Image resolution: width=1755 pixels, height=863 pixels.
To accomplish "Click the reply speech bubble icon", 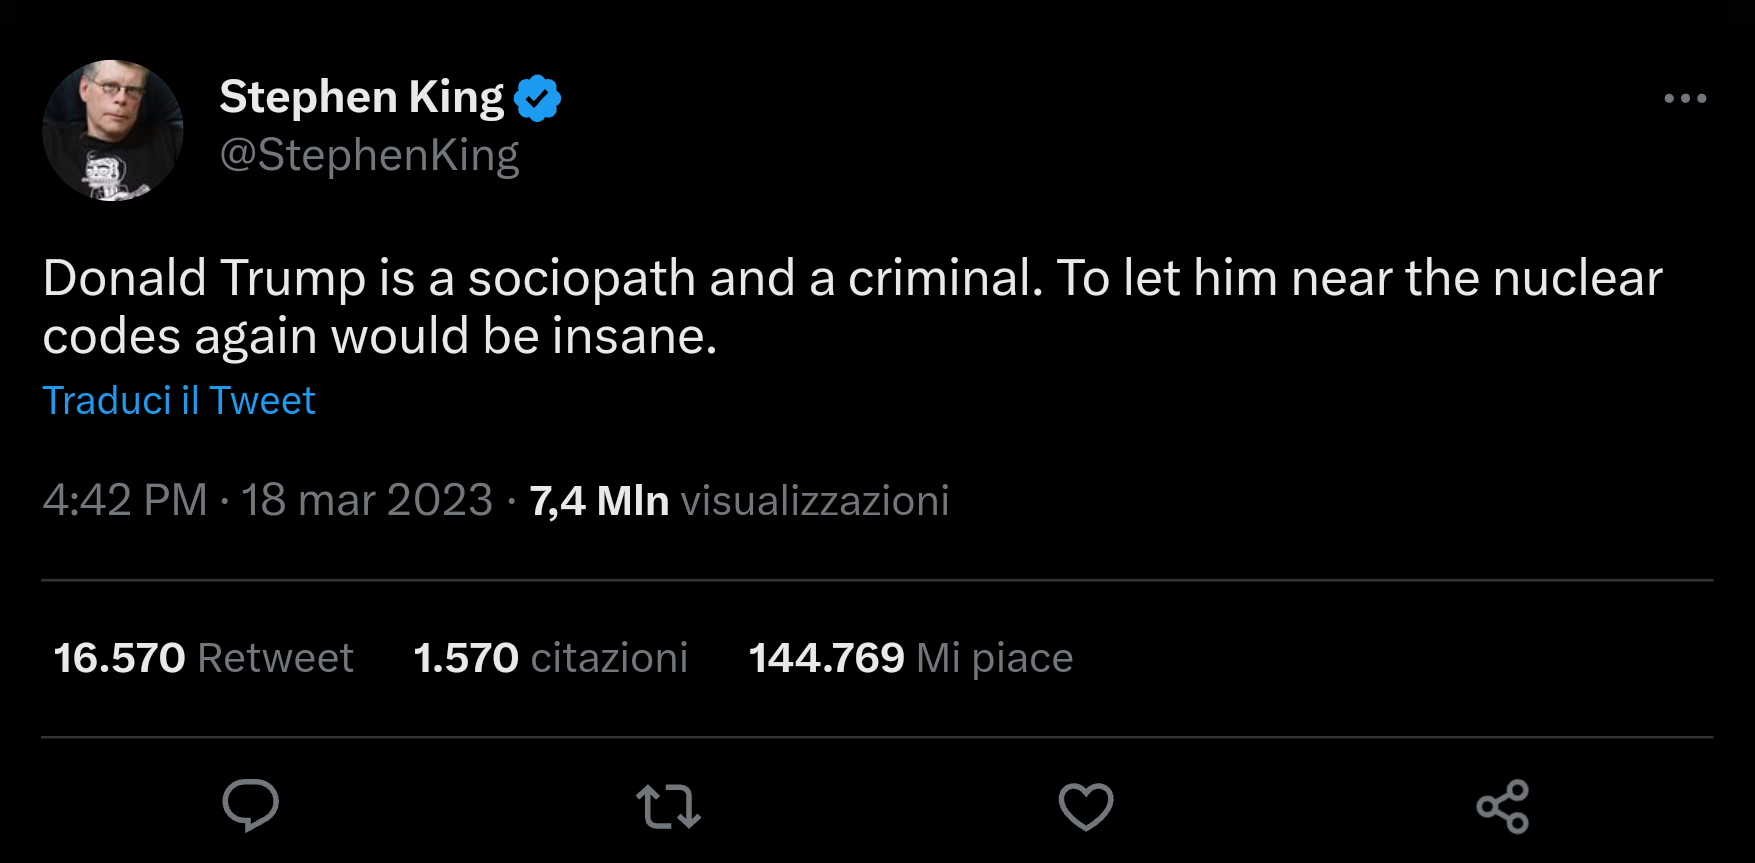I will coord(250,805).
